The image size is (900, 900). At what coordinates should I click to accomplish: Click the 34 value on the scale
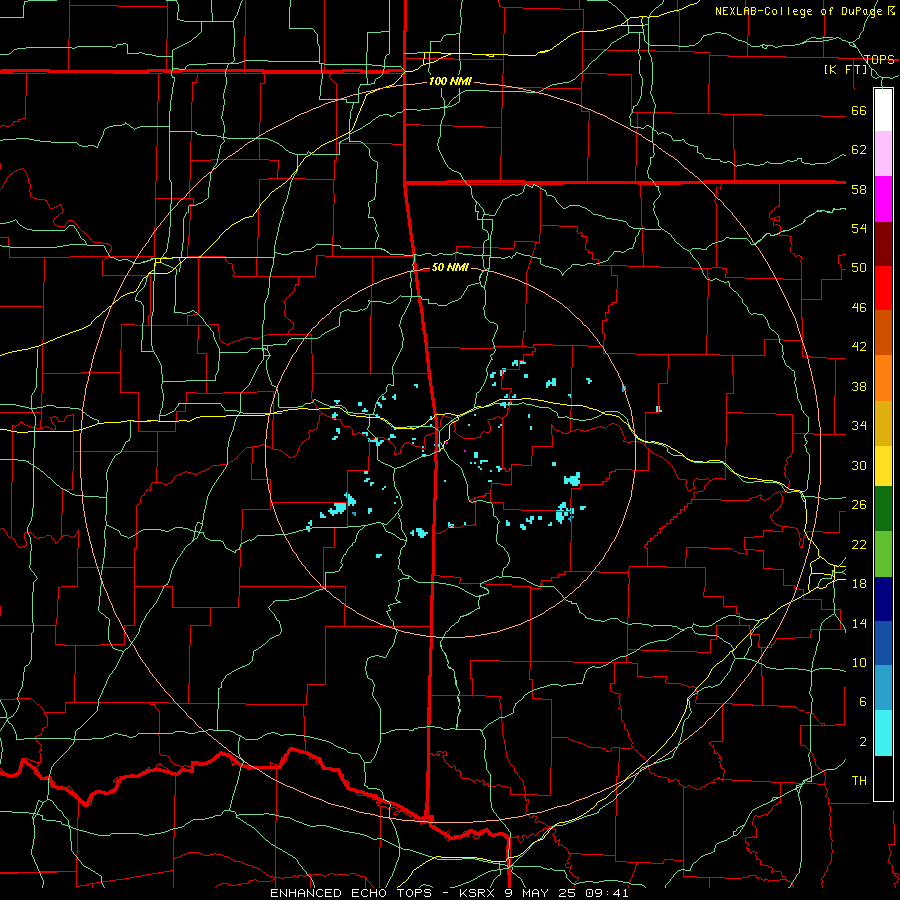859,426
